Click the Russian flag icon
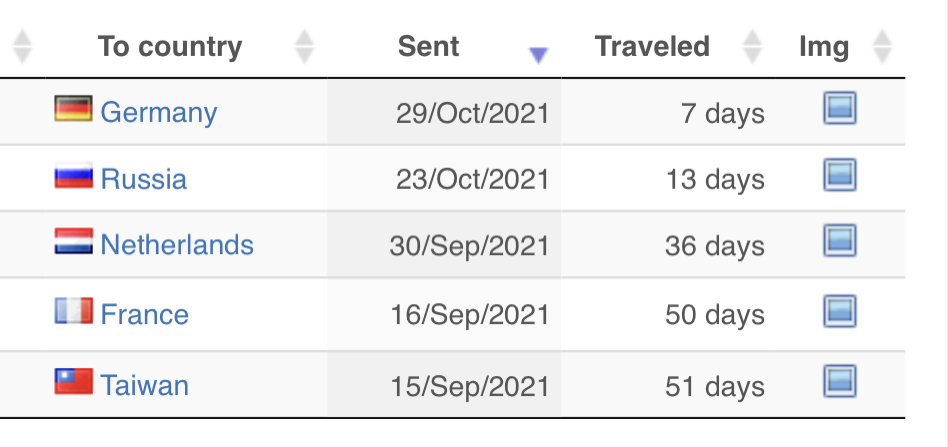The height and width of the screenshot is (447, 948). [73, 175]
